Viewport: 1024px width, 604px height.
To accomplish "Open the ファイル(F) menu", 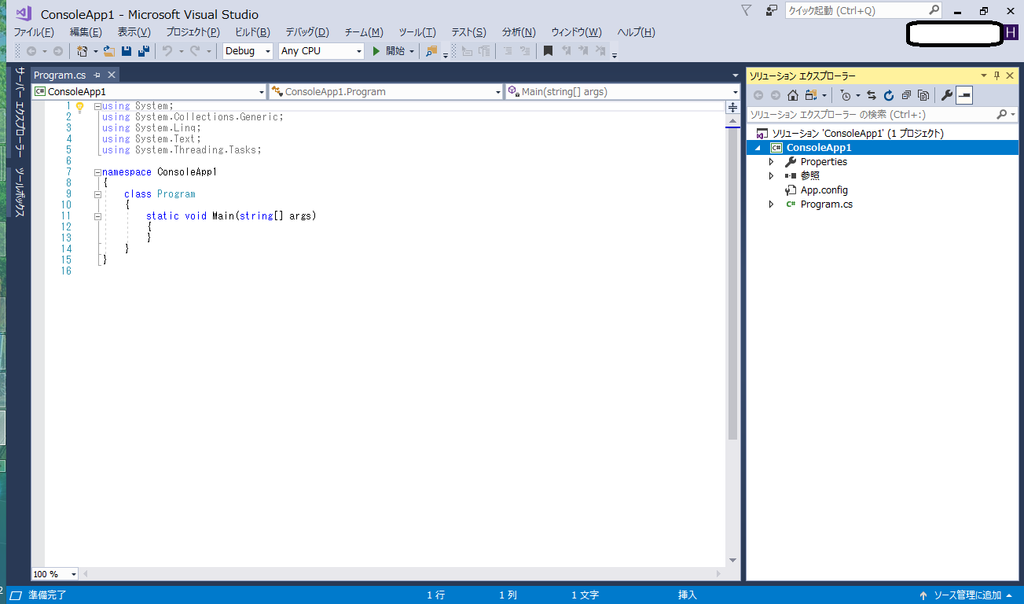I will click(x=34, y=32).
